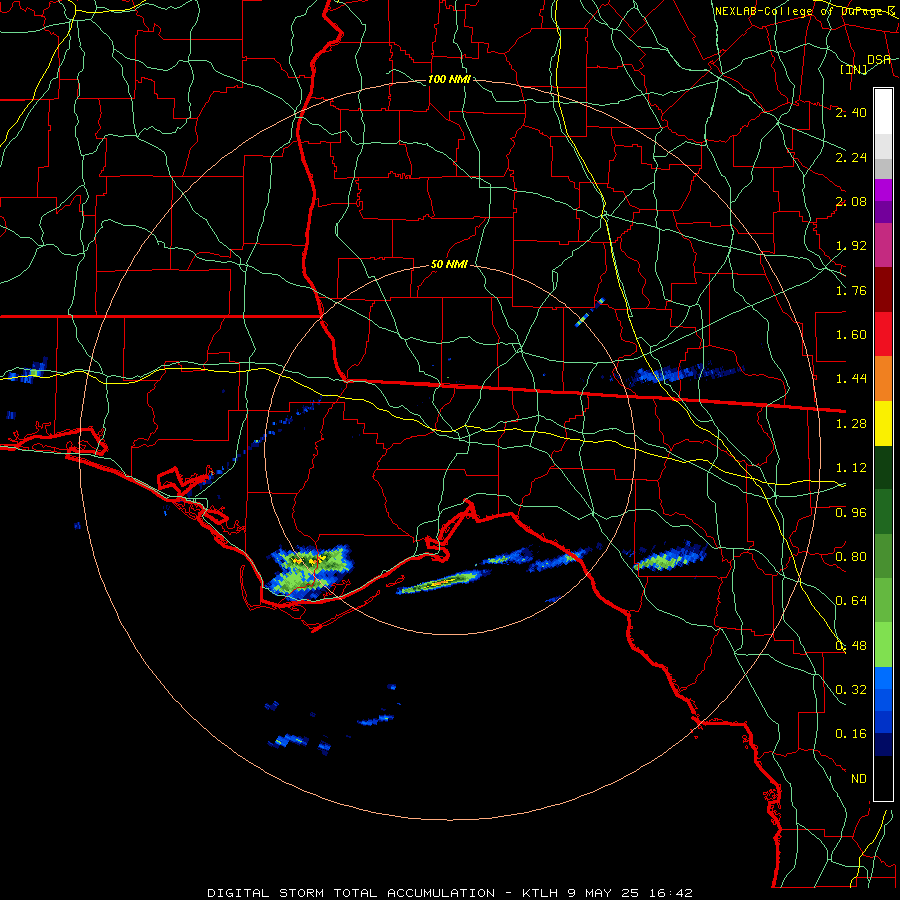
Task: Click the 2.24 legend value
Action: point(851,157)
